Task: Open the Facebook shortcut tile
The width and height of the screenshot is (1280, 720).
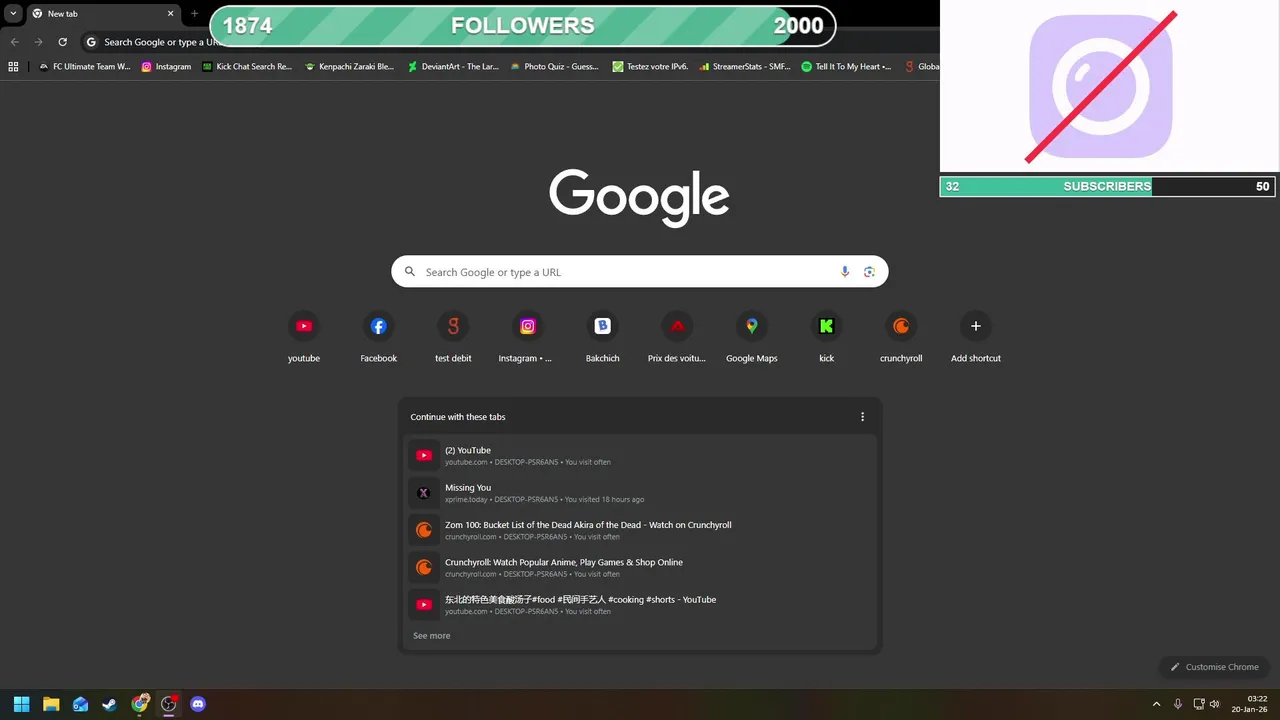Action: coord(379,337)
